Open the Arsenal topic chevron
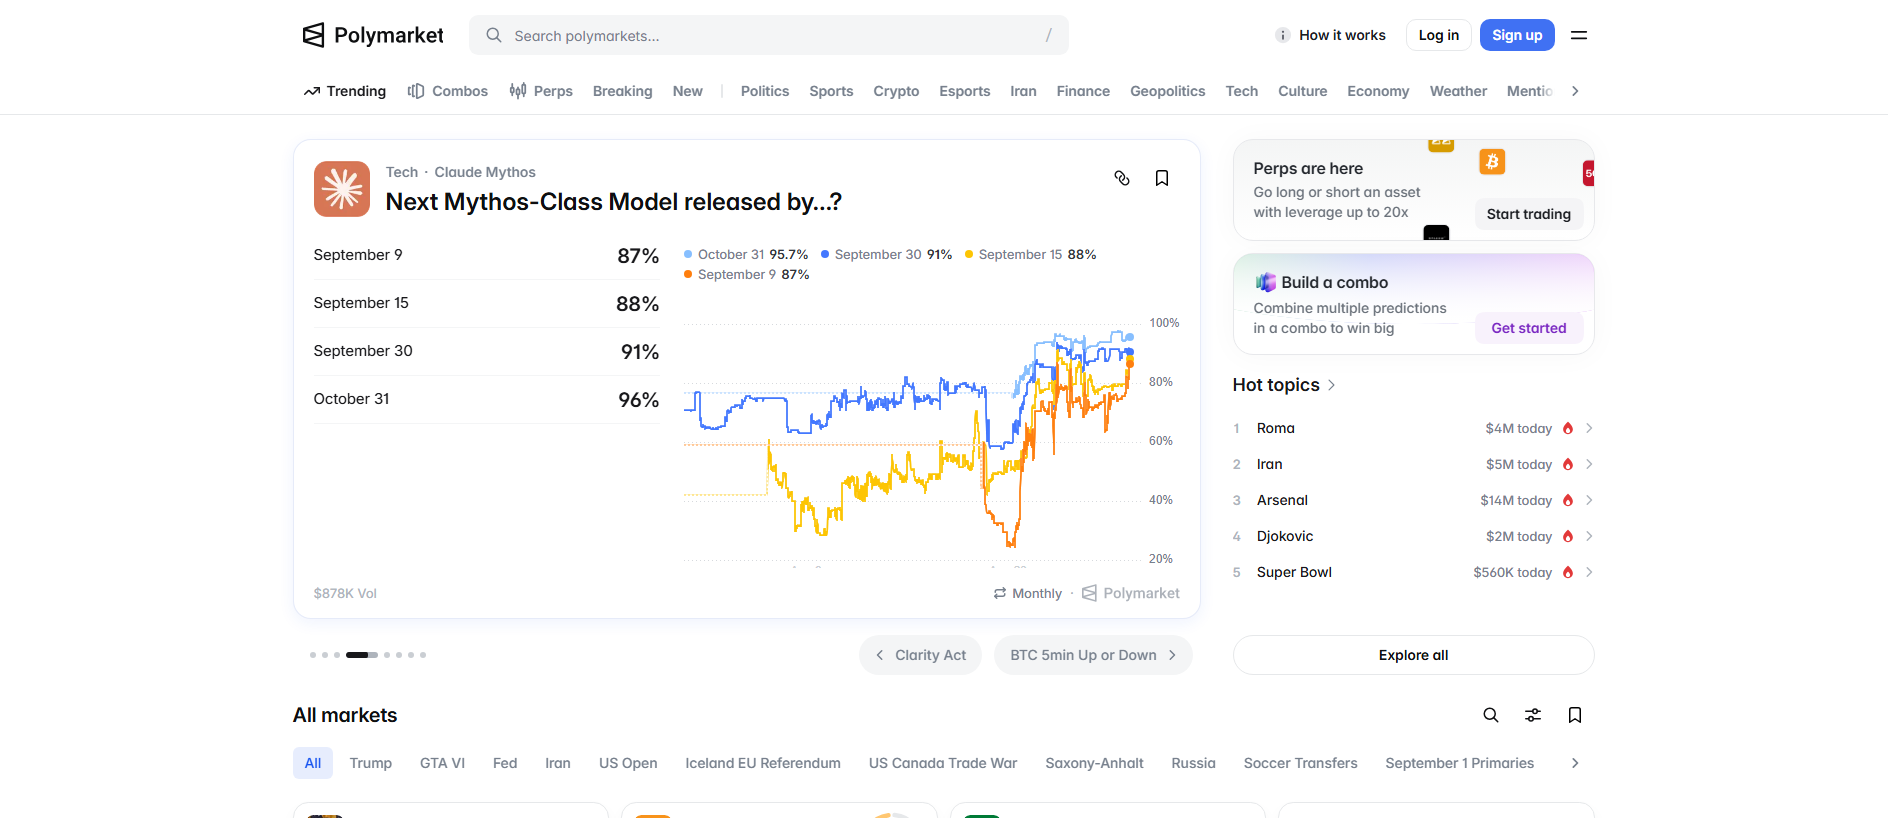The width and height of the screenshot is (1888, 818). [1589, 500]
